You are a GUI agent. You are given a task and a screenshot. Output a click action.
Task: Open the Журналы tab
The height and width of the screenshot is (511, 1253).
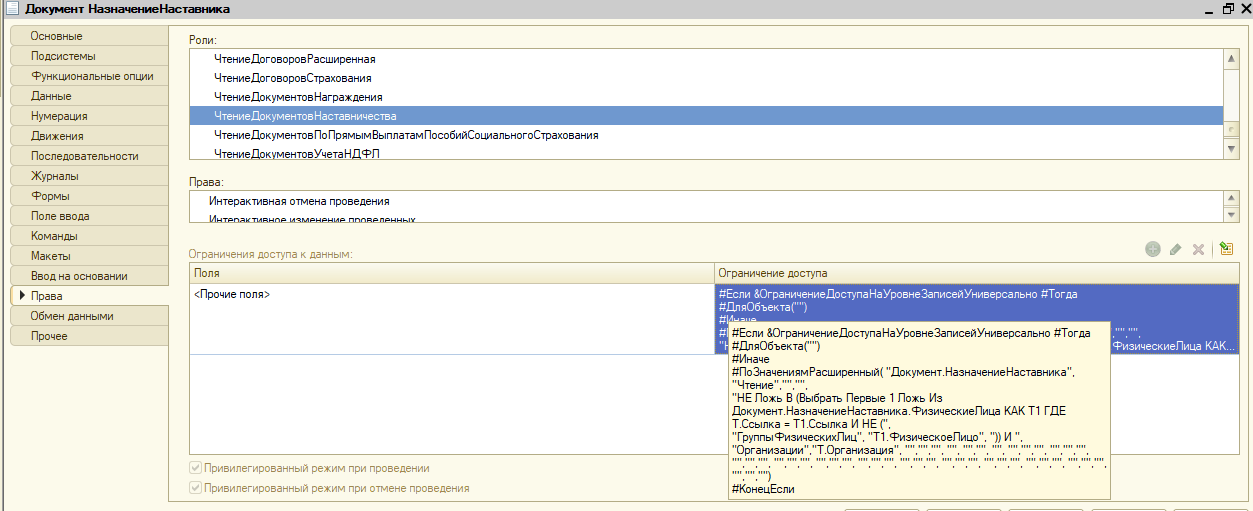click(x=89, y=176)
